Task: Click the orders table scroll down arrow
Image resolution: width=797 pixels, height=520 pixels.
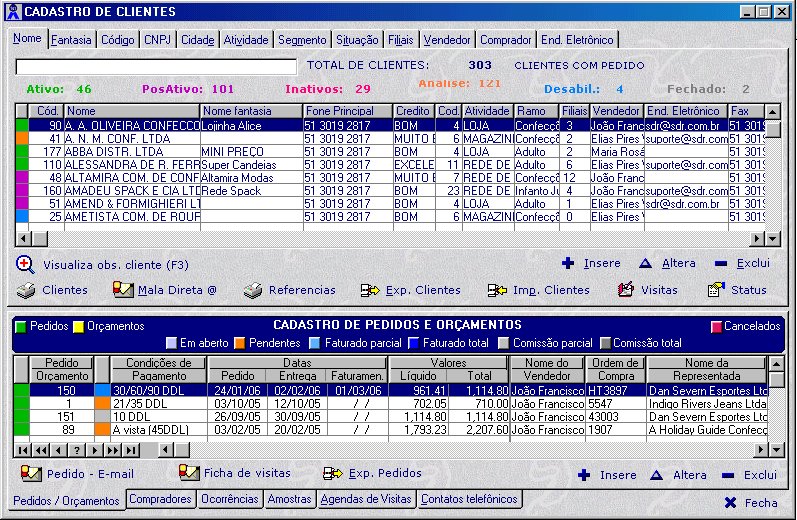Action: [x=776, y=449]
